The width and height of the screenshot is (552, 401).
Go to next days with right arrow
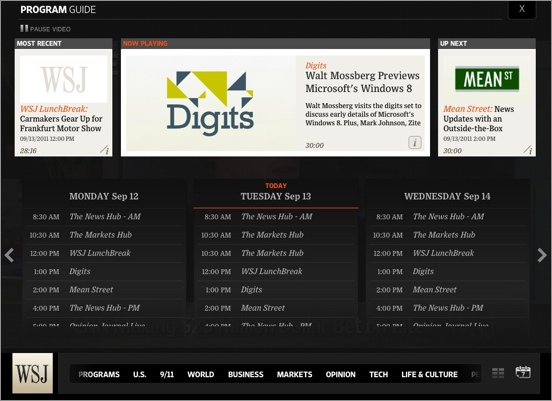pyautogui.click(x=542, y=255)
